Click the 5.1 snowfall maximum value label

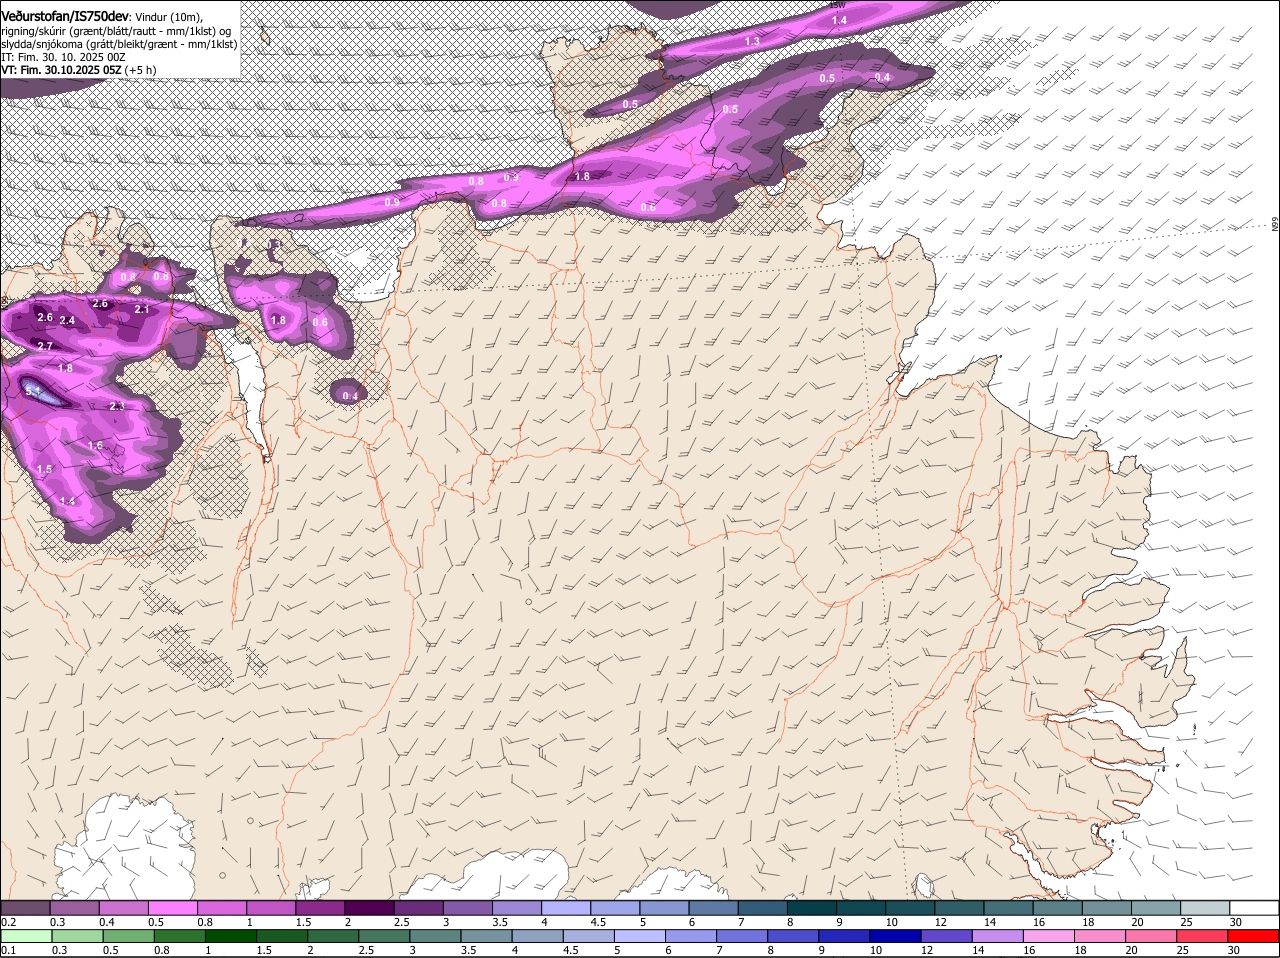coord(33,392)
